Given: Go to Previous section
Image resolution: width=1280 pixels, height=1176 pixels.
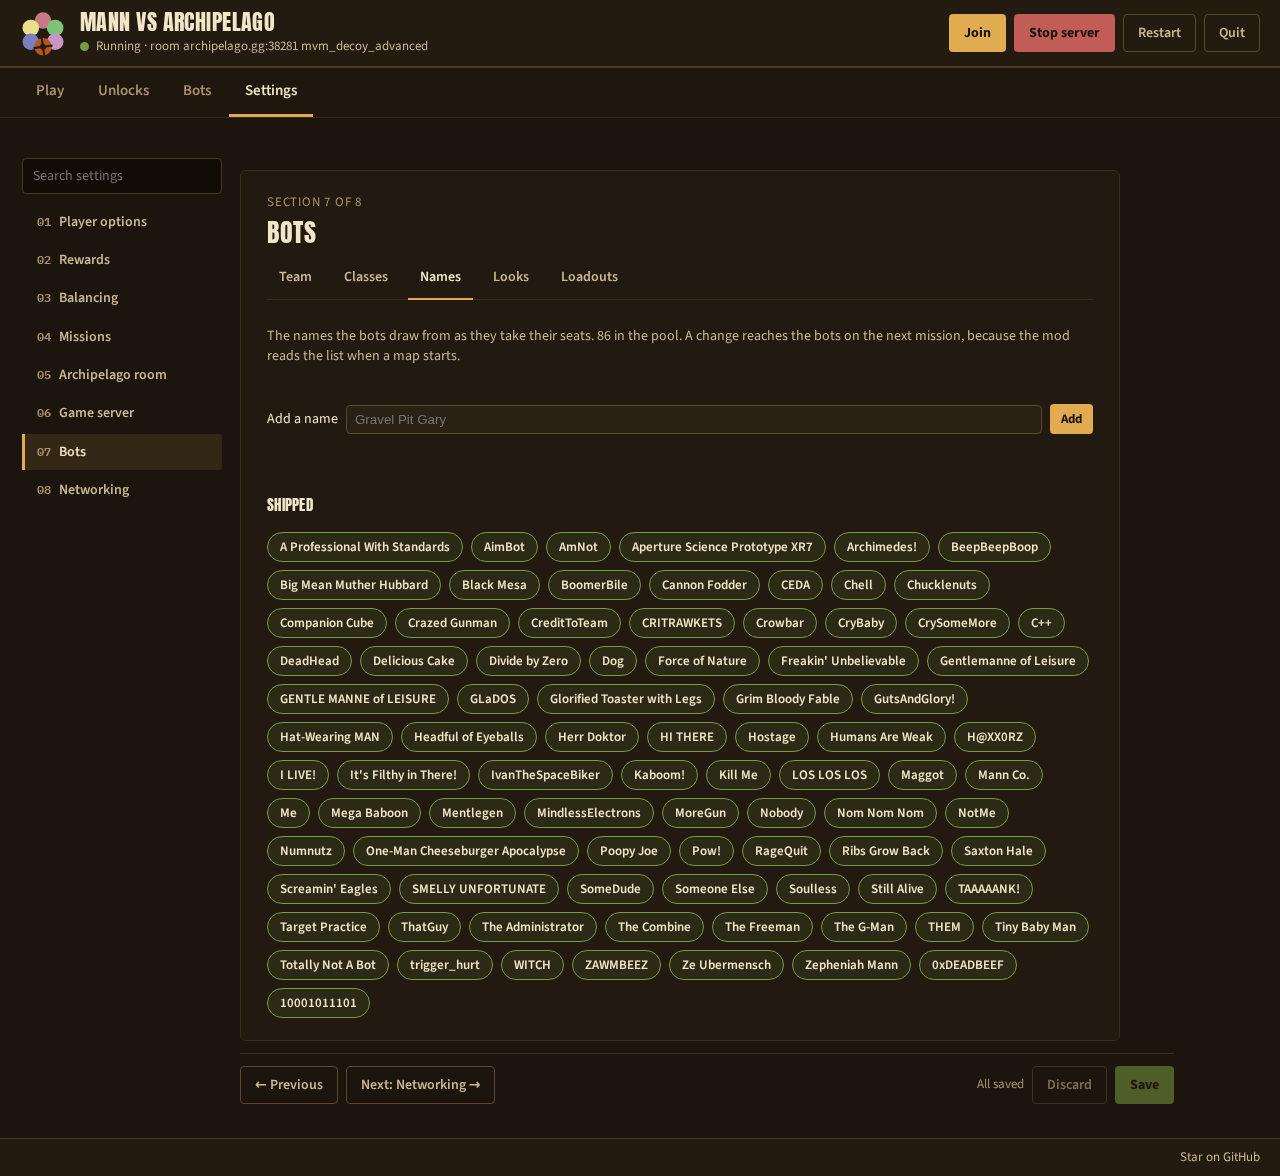Looking at the screenshot, I should [289, 1085].
